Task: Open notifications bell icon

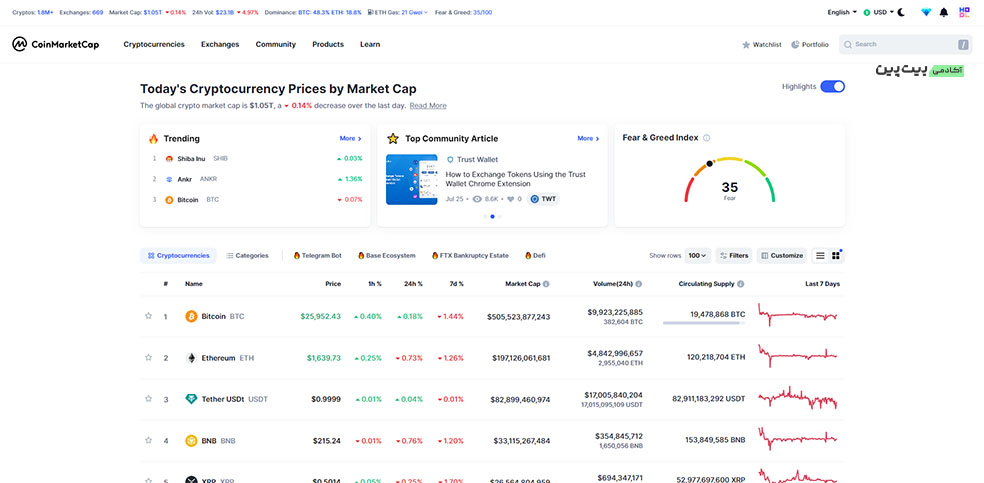Action: coord(944,12)
